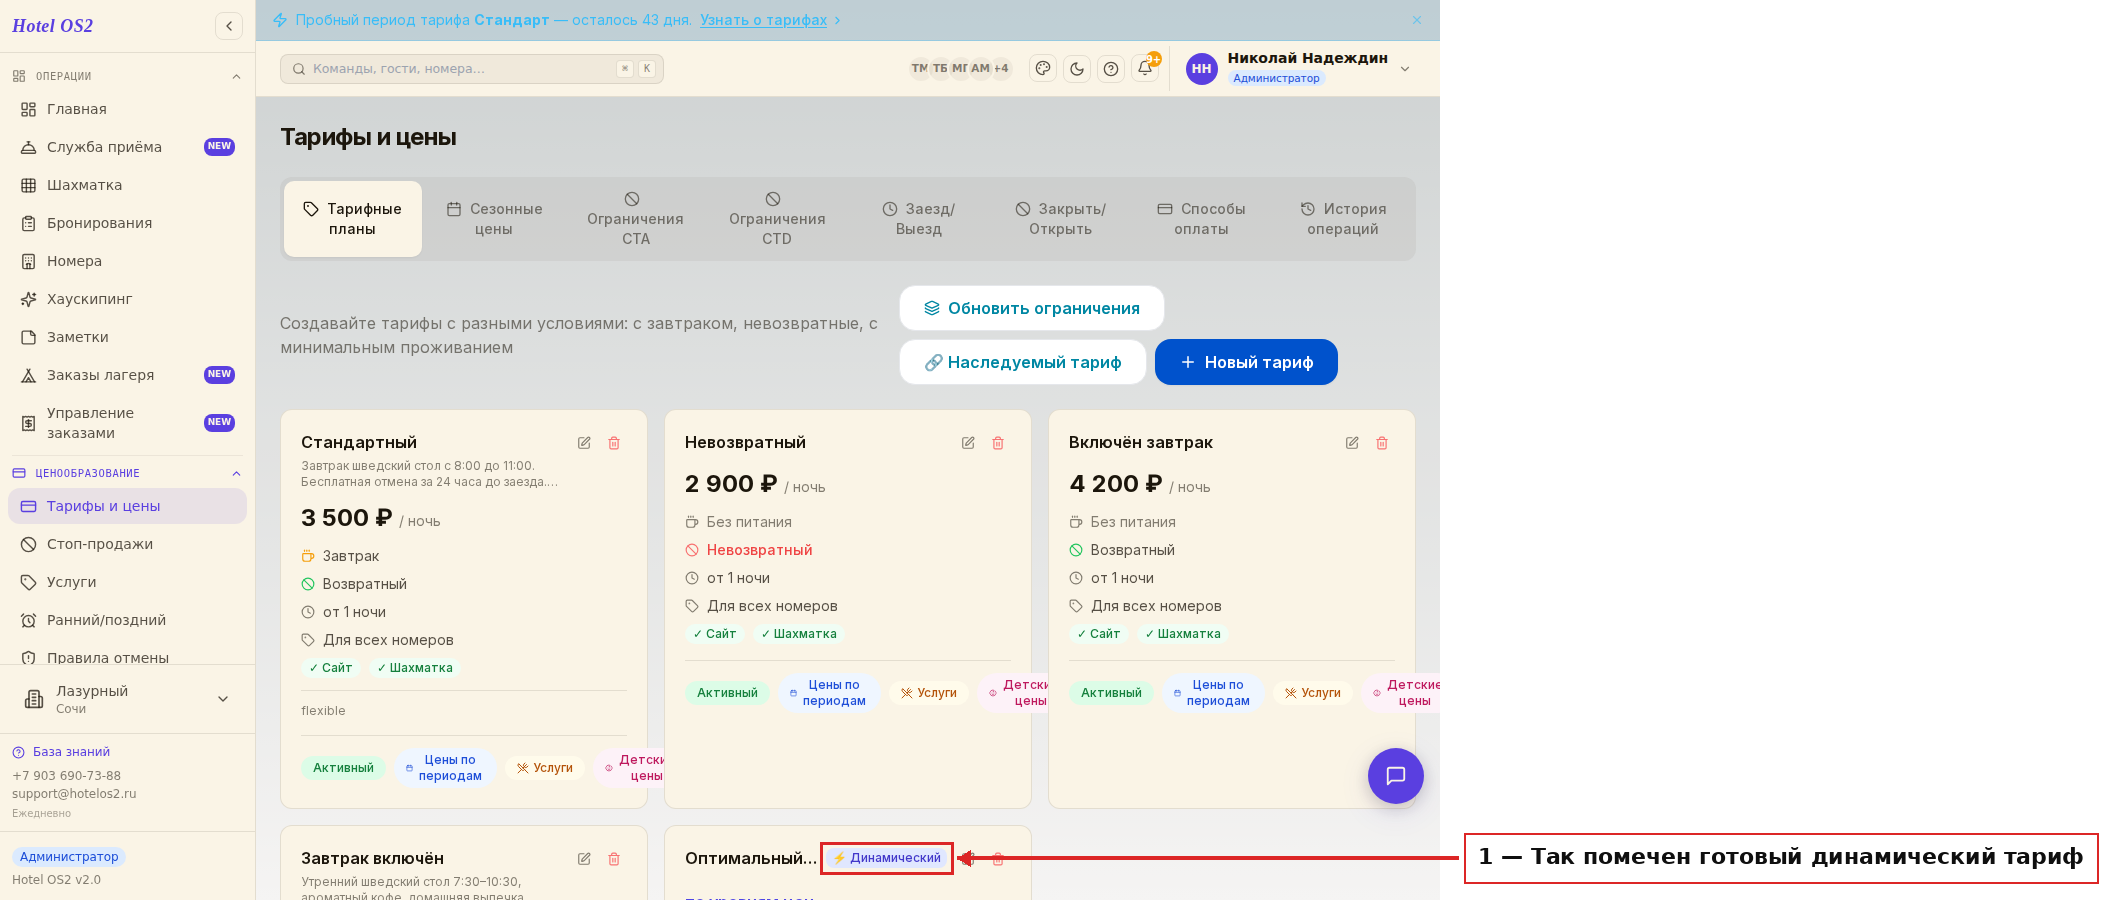Delete the Завтрак включён tariff trash icon
Viewport: 2122px width, 900px height.
(614, 859)
